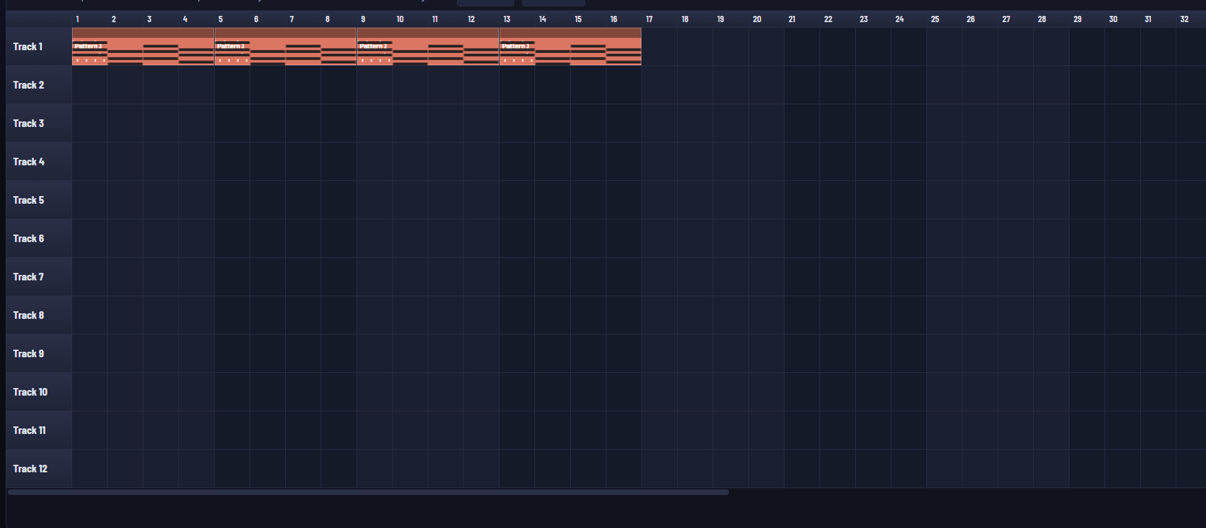Select the Track 3 header
The height and width of the screenshot is (528, 1206).
[39, 123]
